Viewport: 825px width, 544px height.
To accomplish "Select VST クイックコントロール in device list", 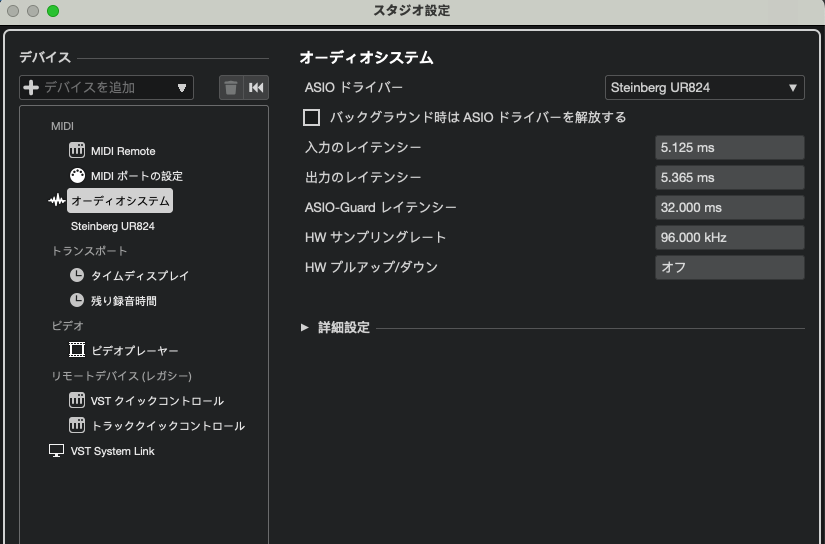I will 156,401.
